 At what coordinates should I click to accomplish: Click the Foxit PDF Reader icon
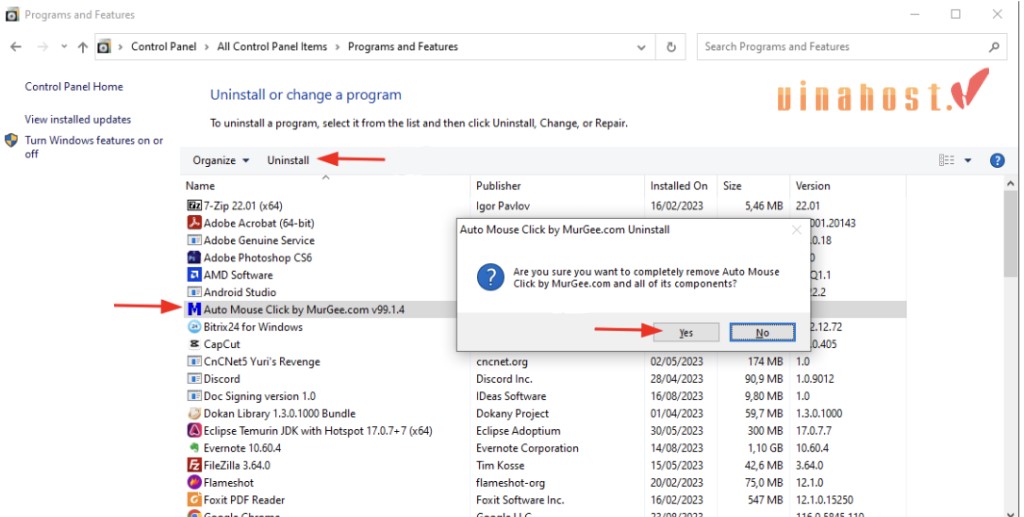tap(194, 499)
